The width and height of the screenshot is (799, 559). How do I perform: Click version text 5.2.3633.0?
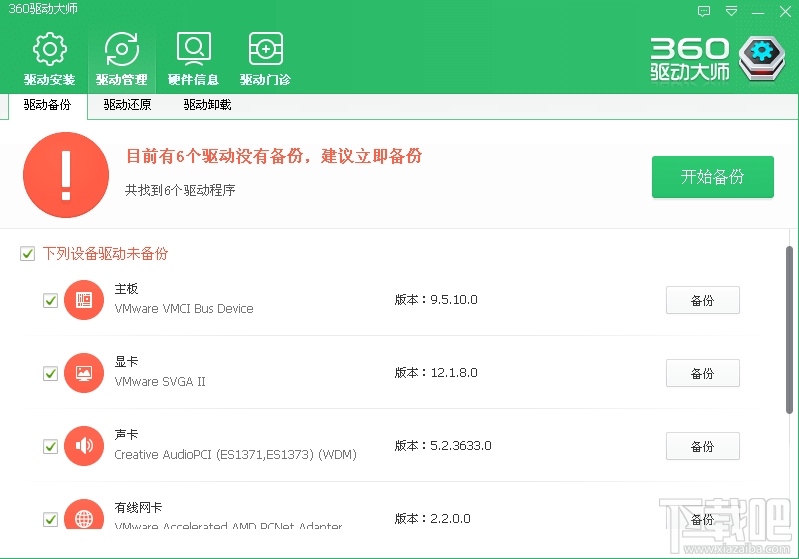click(x=461, y=445)
